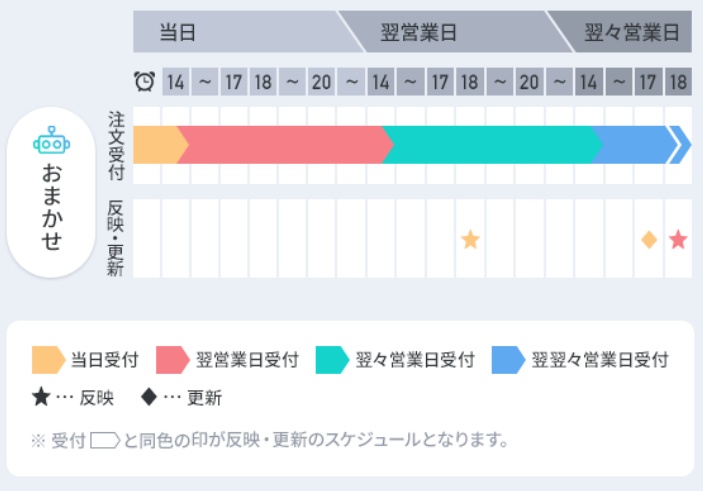
Task: Click the alarm clock icon
Action: pyautogui.click(x=145, y=82)
